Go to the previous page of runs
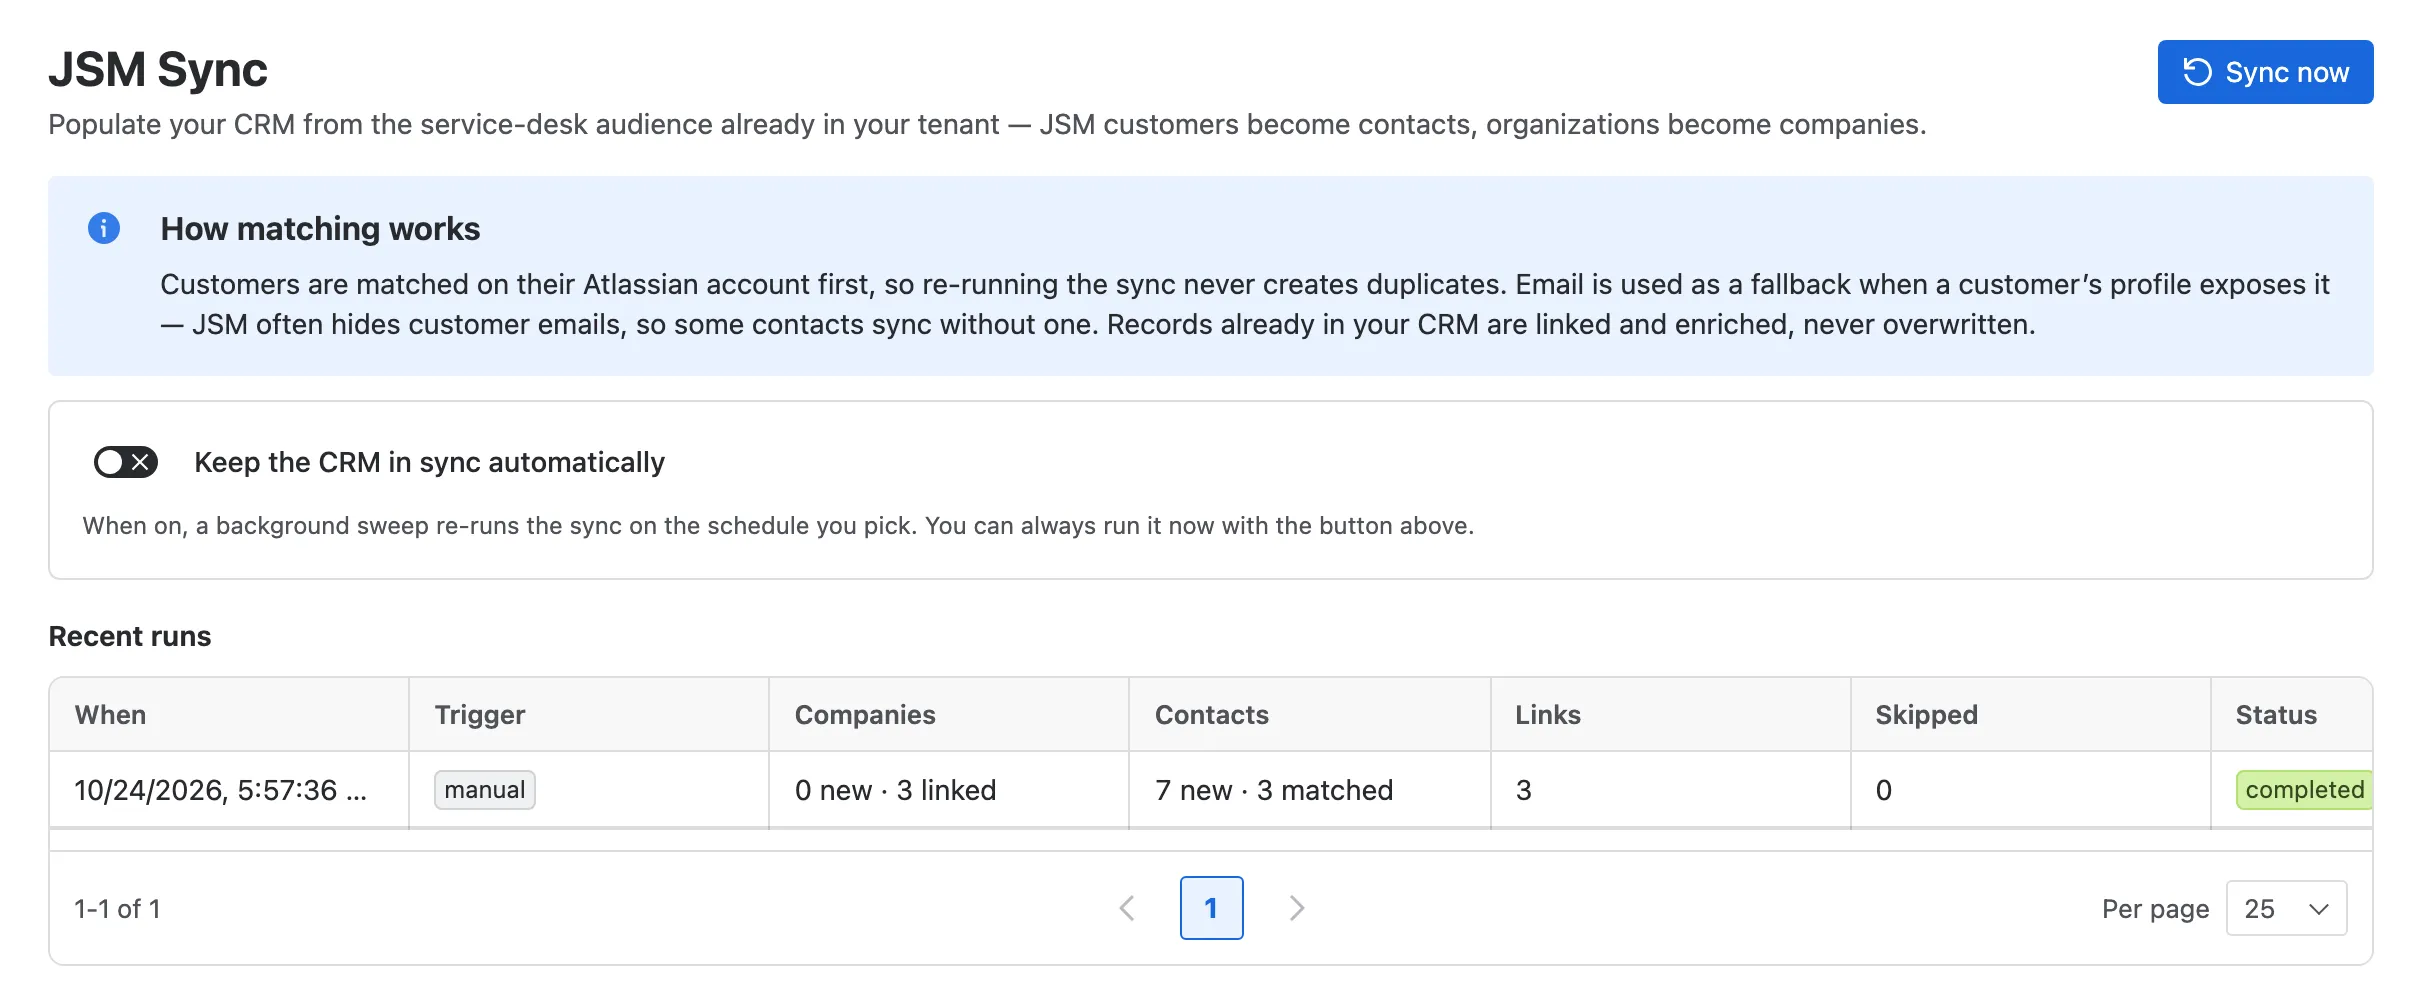The image size is (2422, 1006). tap(1127, 908)
